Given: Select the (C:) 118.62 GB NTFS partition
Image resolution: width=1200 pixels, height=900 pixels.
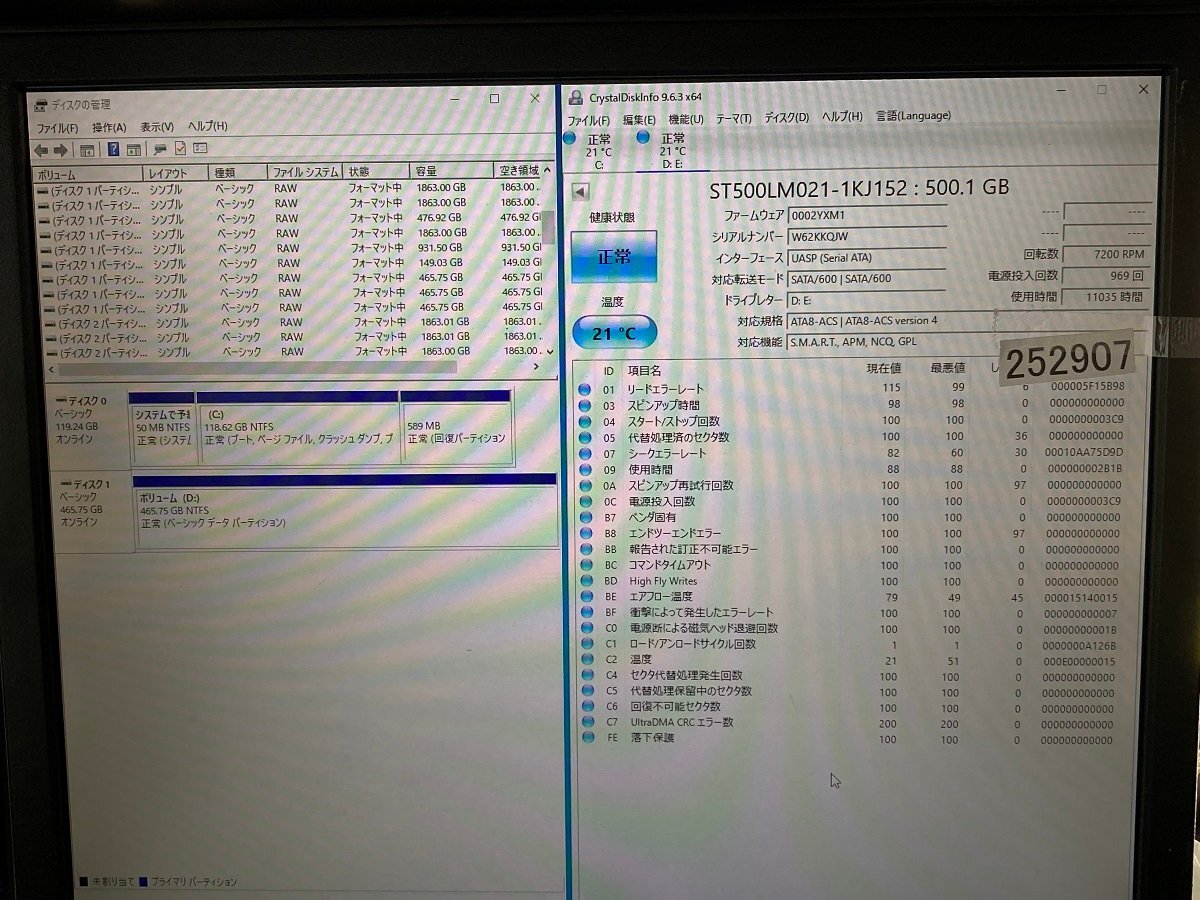Looking at the screenshot, I should 298,426.
